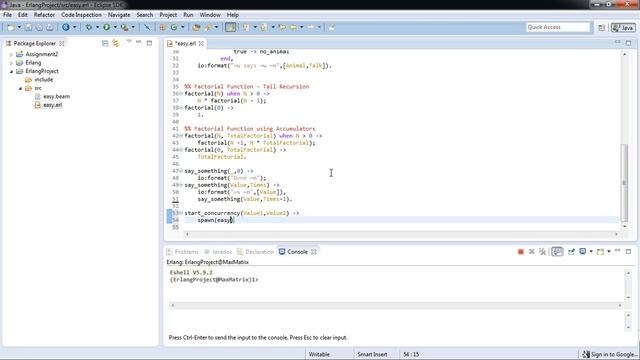Click Collapse All in Package Explorer
This screenshot has height=360, width=640.
[105, 43]
